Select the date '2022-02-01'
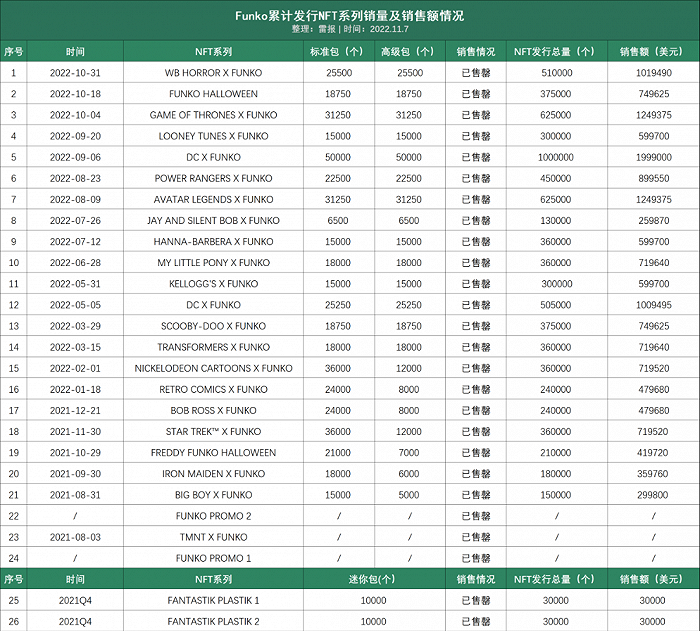Viewport: 700px width, 631px height. [x=75, y=368]
